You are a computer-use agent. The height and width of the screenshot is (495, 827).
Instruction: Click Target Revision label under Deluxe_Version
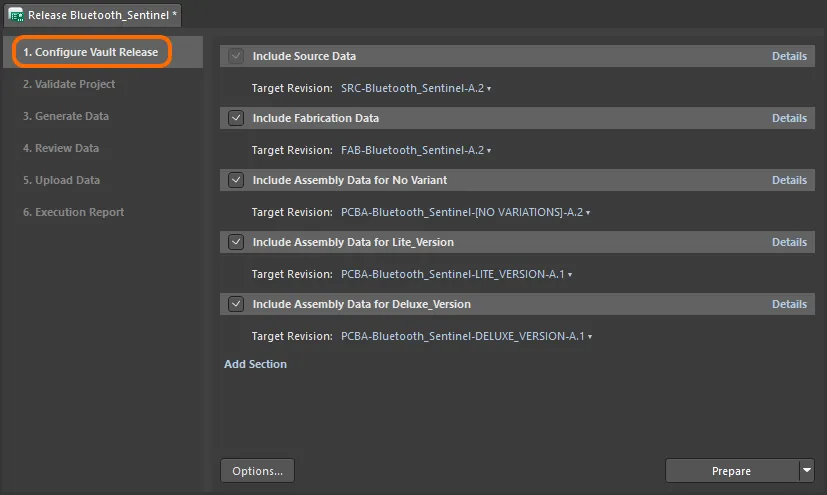(292, 336)
